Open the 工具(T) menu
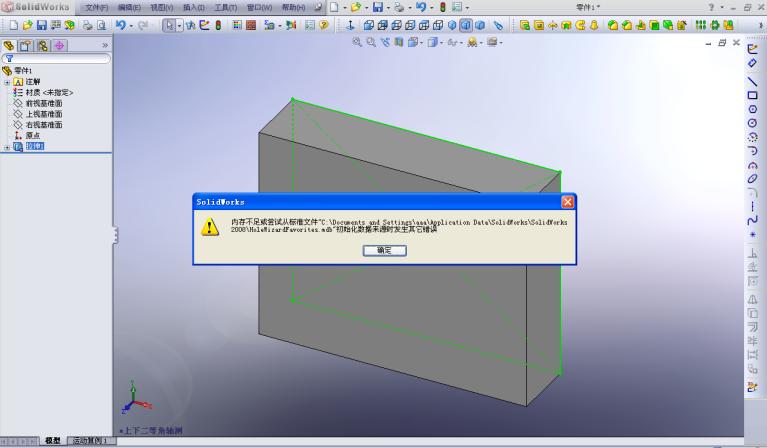Image resolution: width=767 pixels, height=448 pixels. click(226, 7)
